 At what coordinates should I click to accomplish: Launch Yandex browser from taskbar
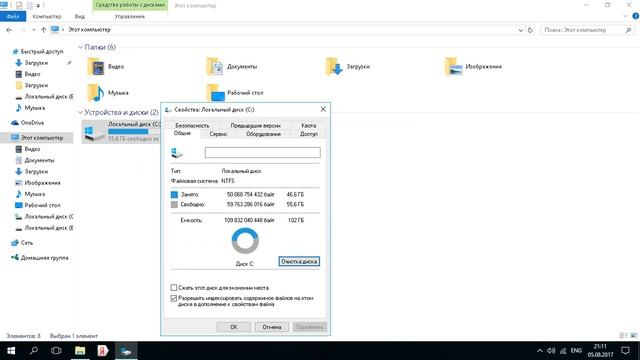pyautogui.click(x=102, y=351)
